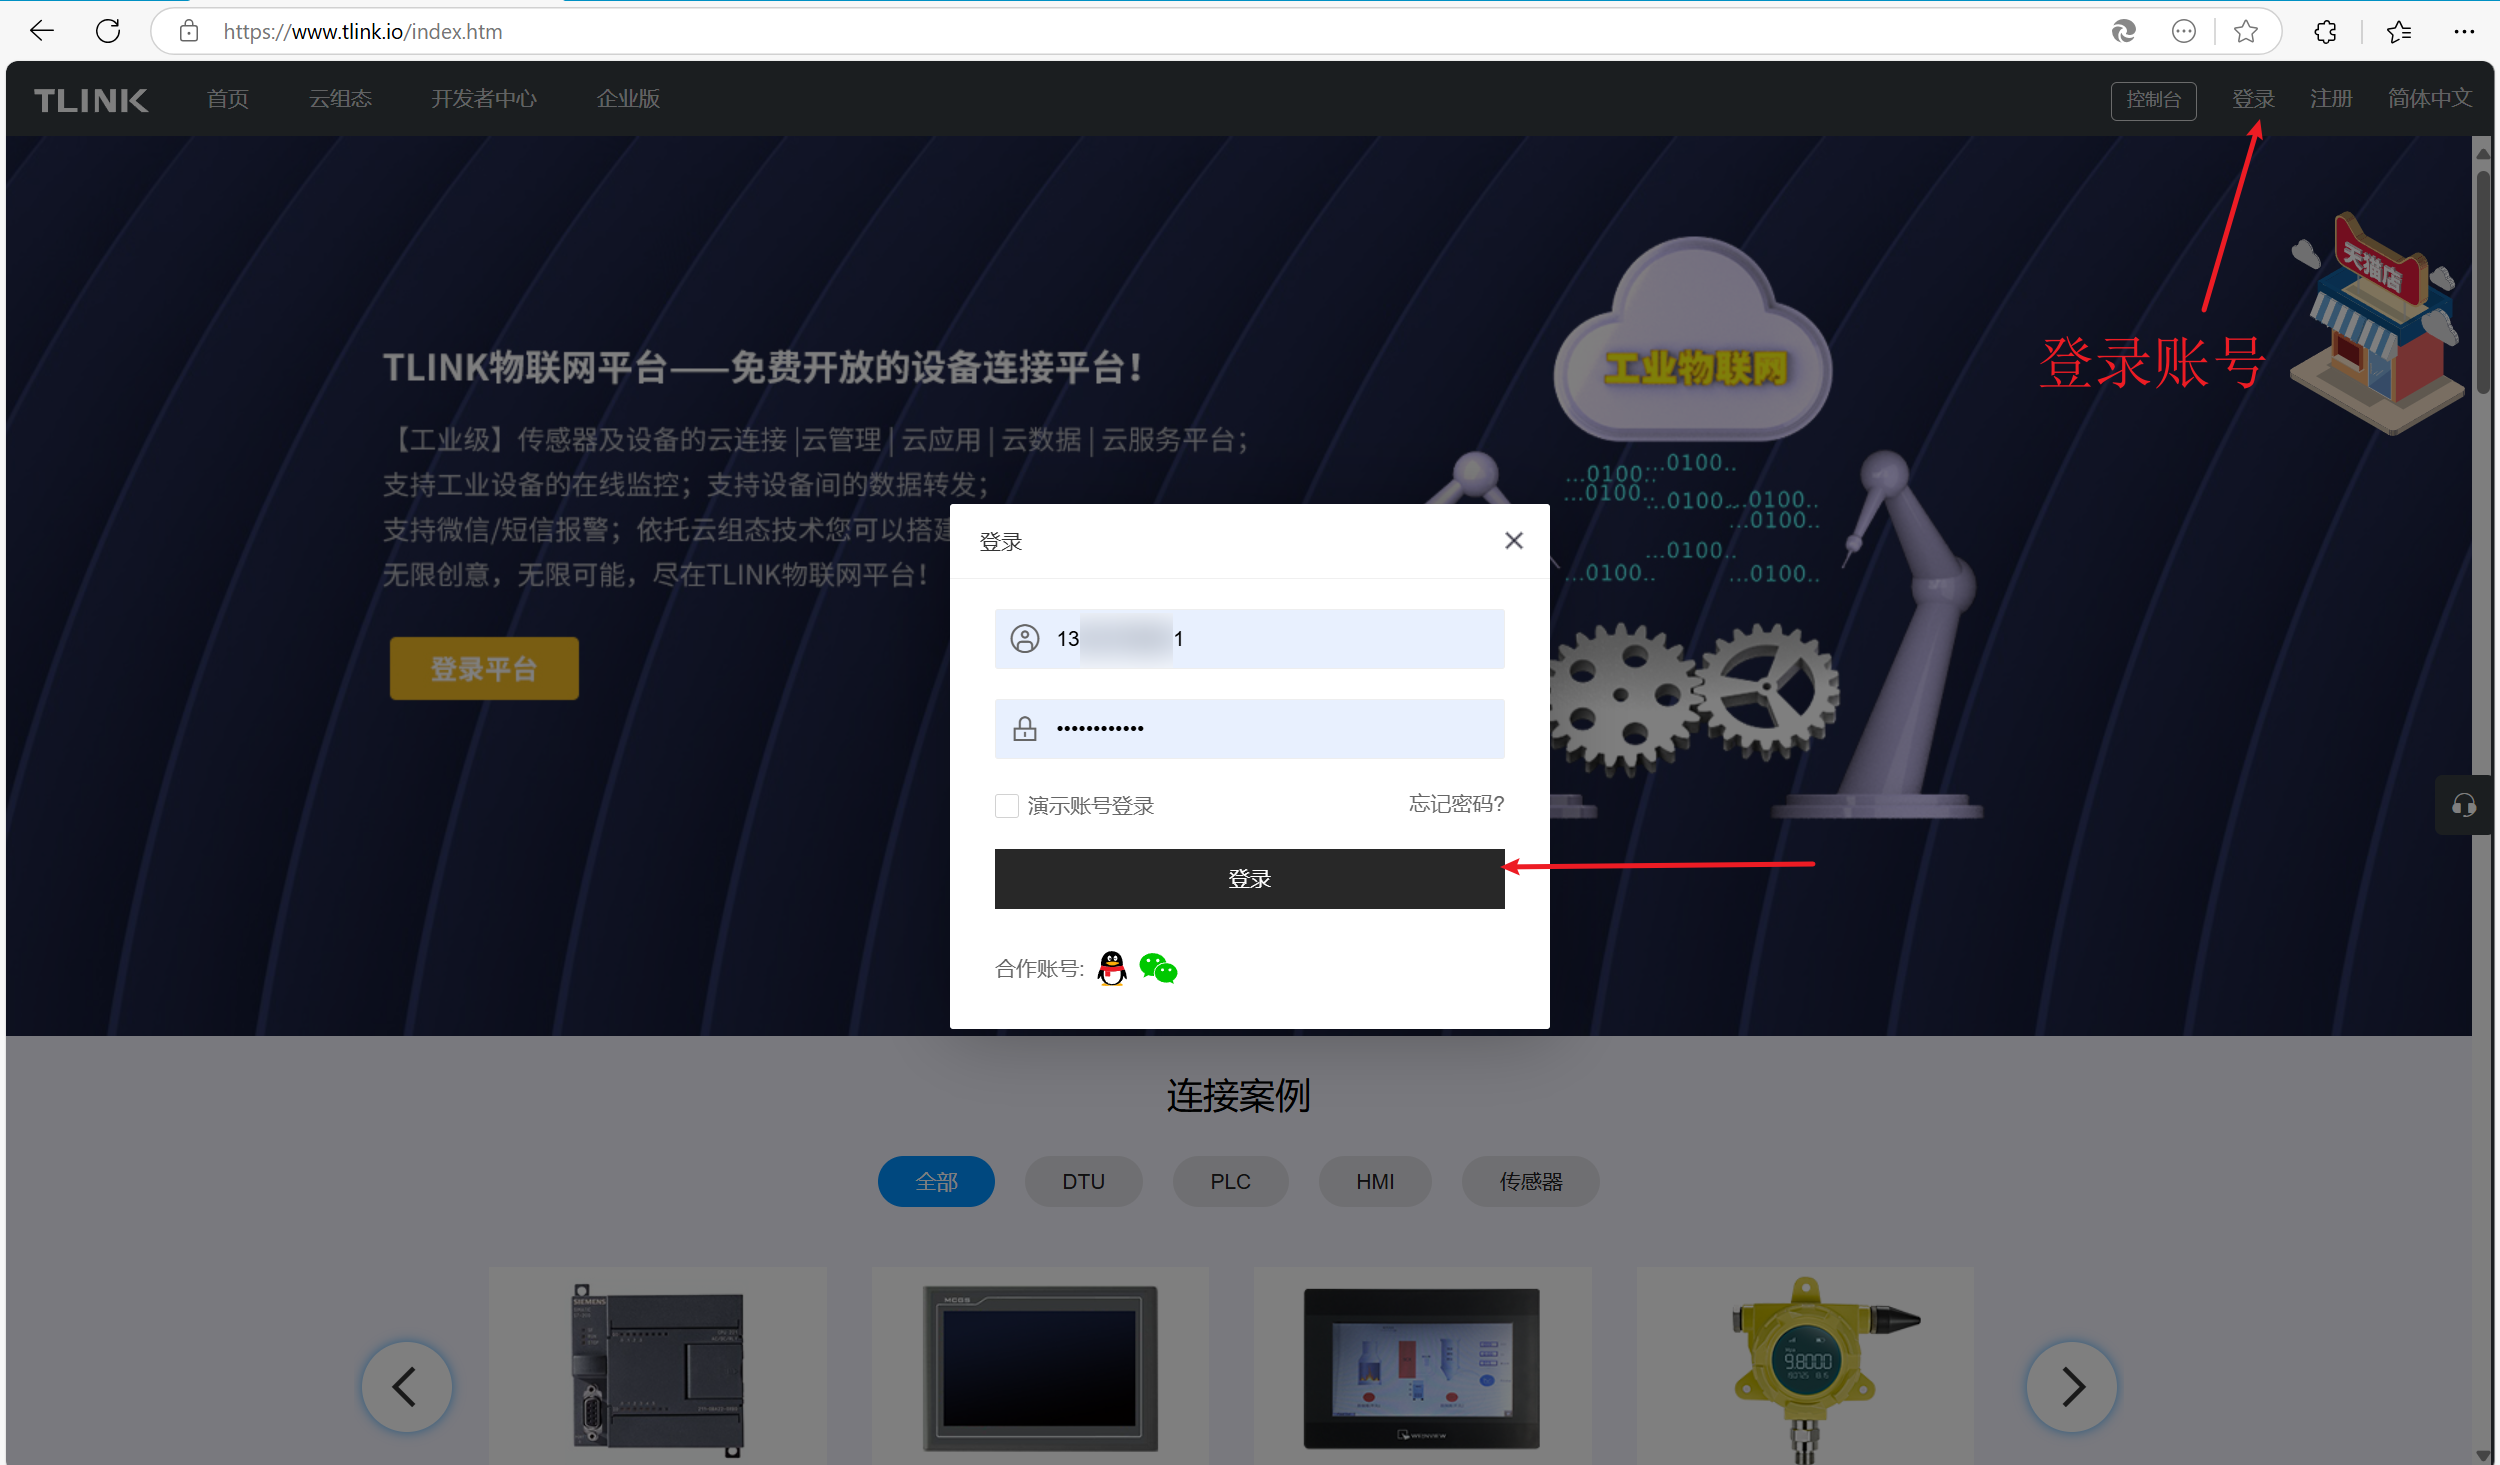
Task: Open the Siemens PLC case thumbnail
Action: click(658, 1368)
